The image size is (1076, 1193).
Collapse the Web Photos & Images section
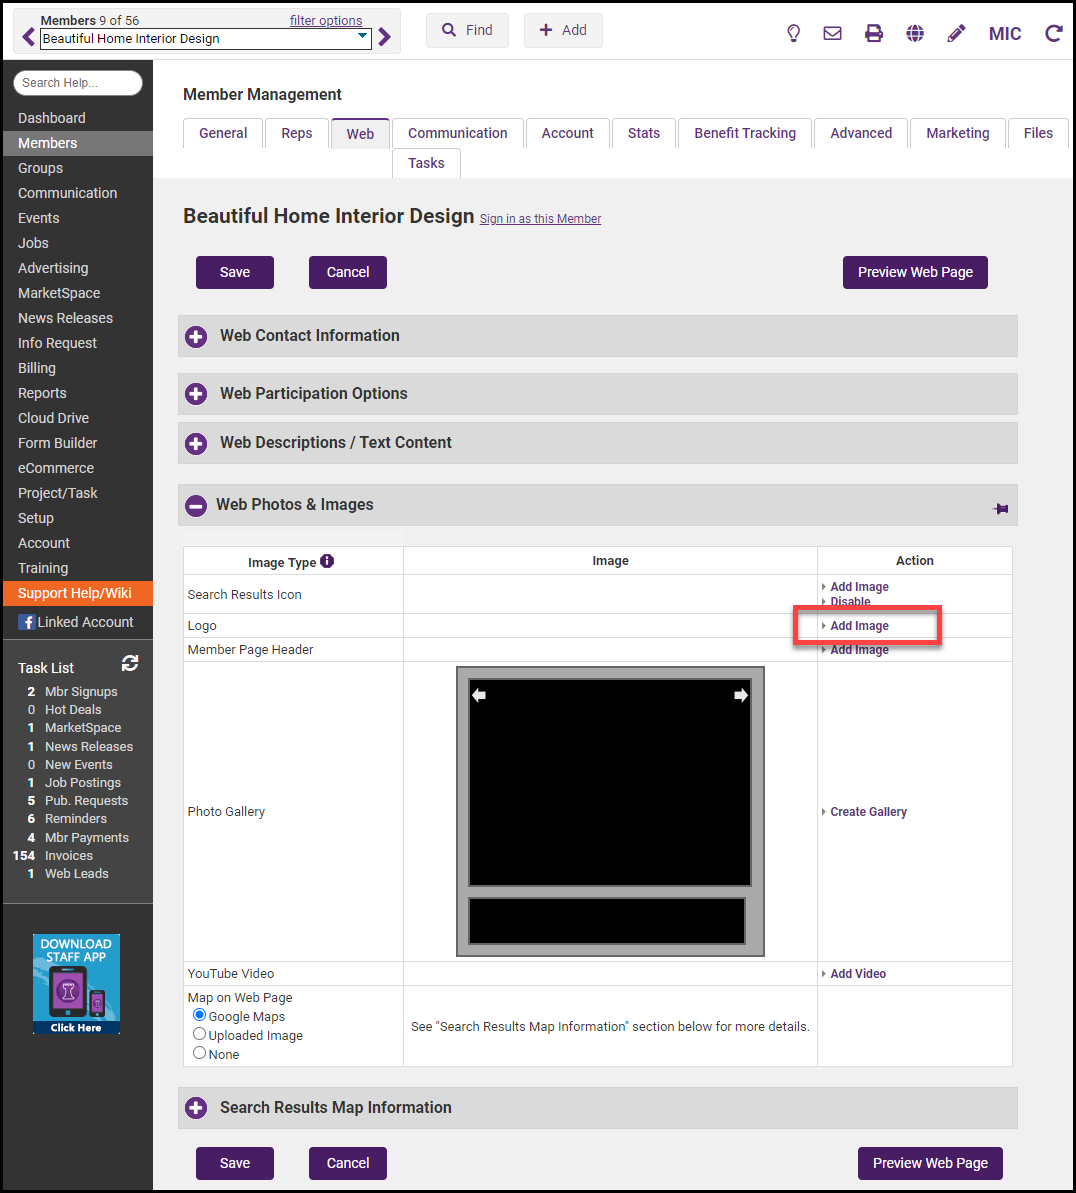(196, 506)
